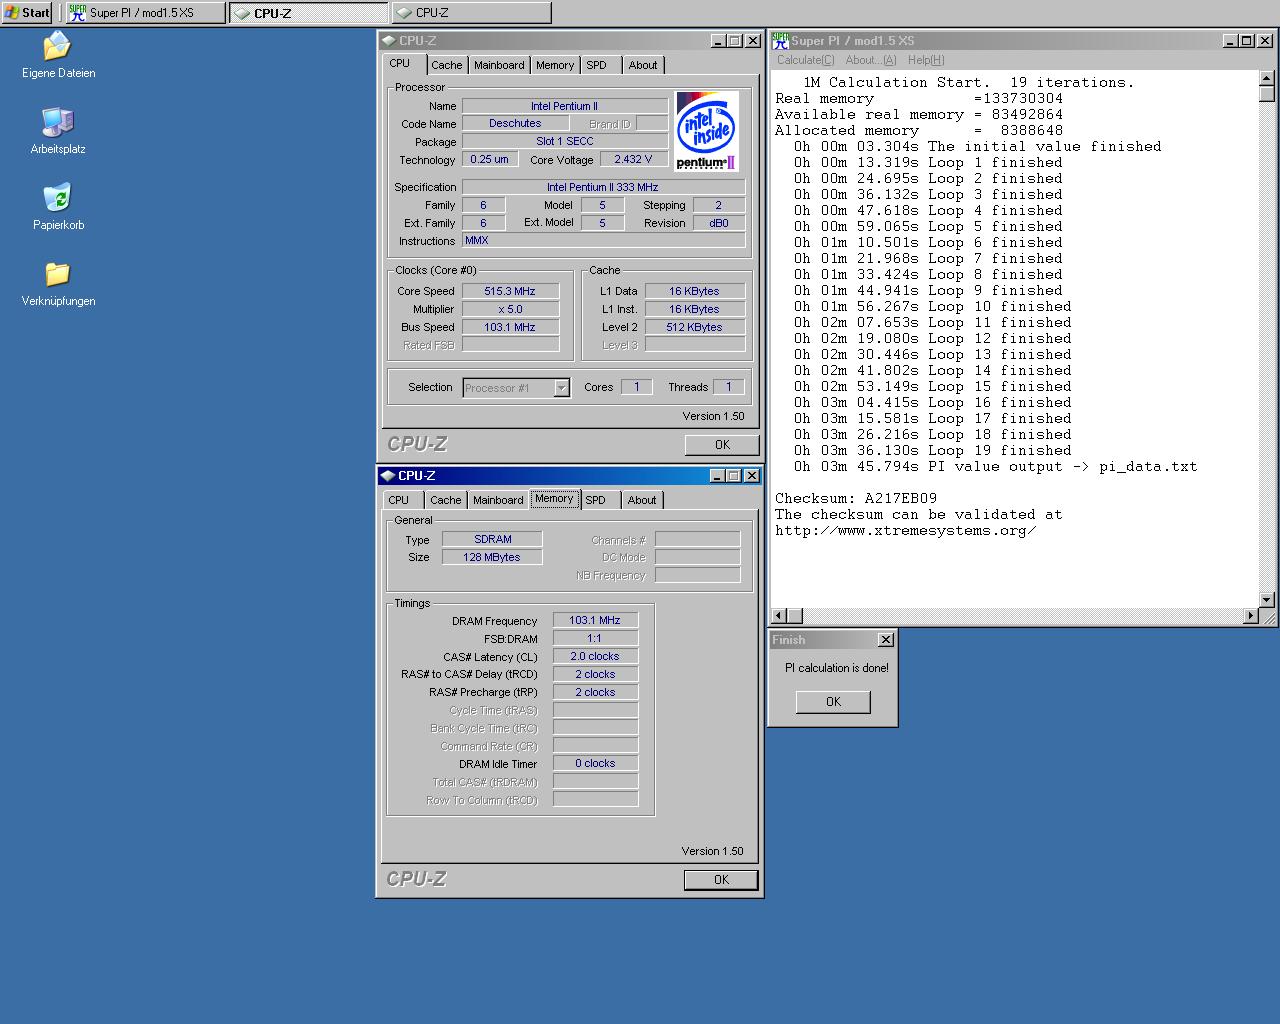Expand the Processor #1 selection dropdown
1280x1024 pixels.
click(x=562, y=388)
